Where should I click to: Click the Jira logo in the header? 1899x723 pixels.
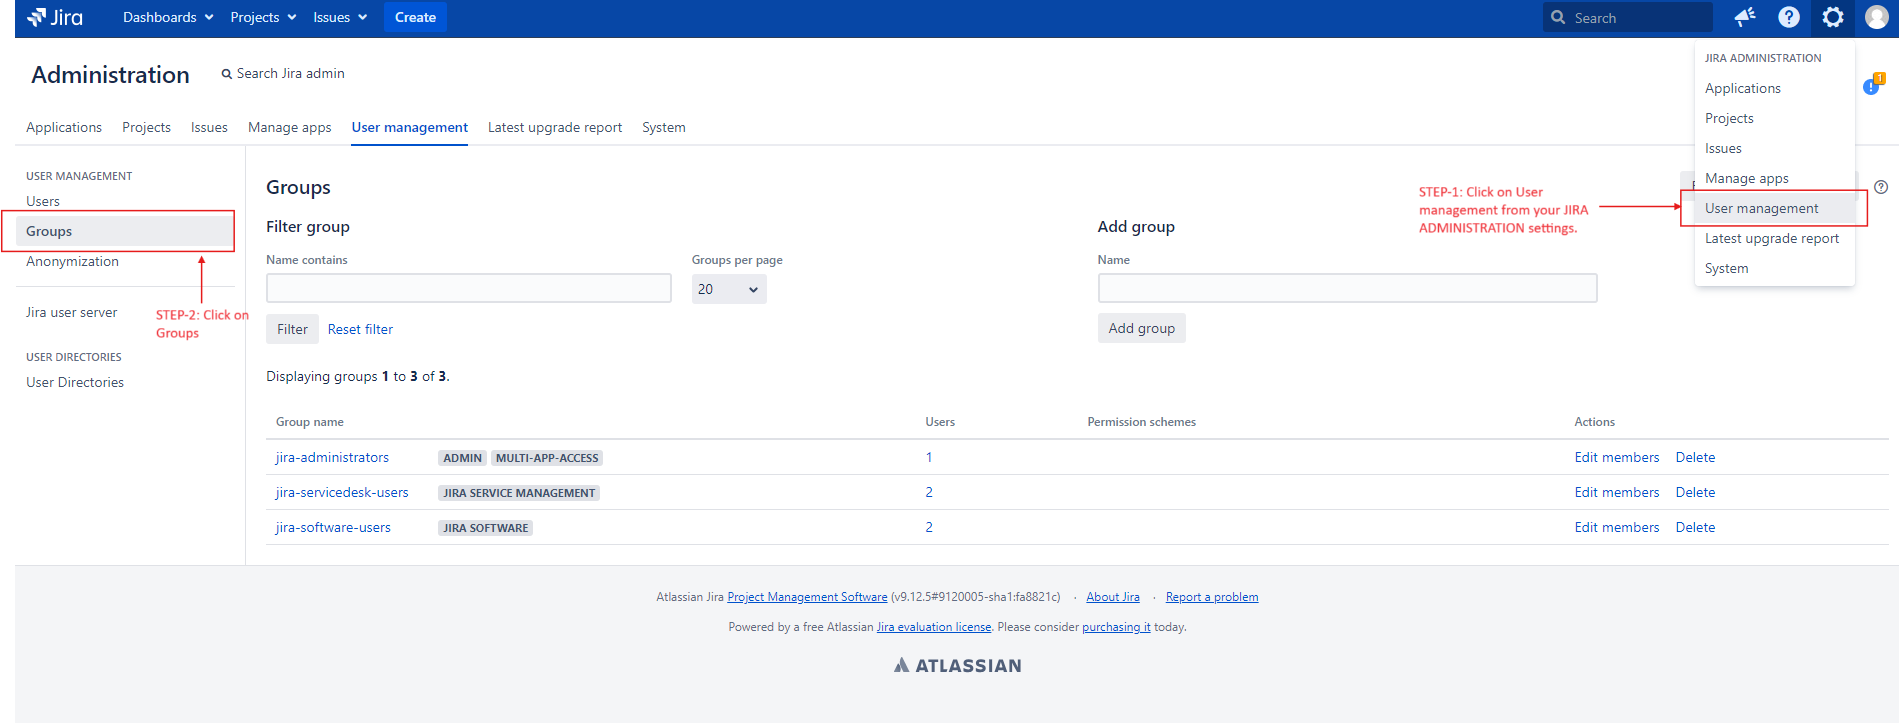(x=55, y=17)
